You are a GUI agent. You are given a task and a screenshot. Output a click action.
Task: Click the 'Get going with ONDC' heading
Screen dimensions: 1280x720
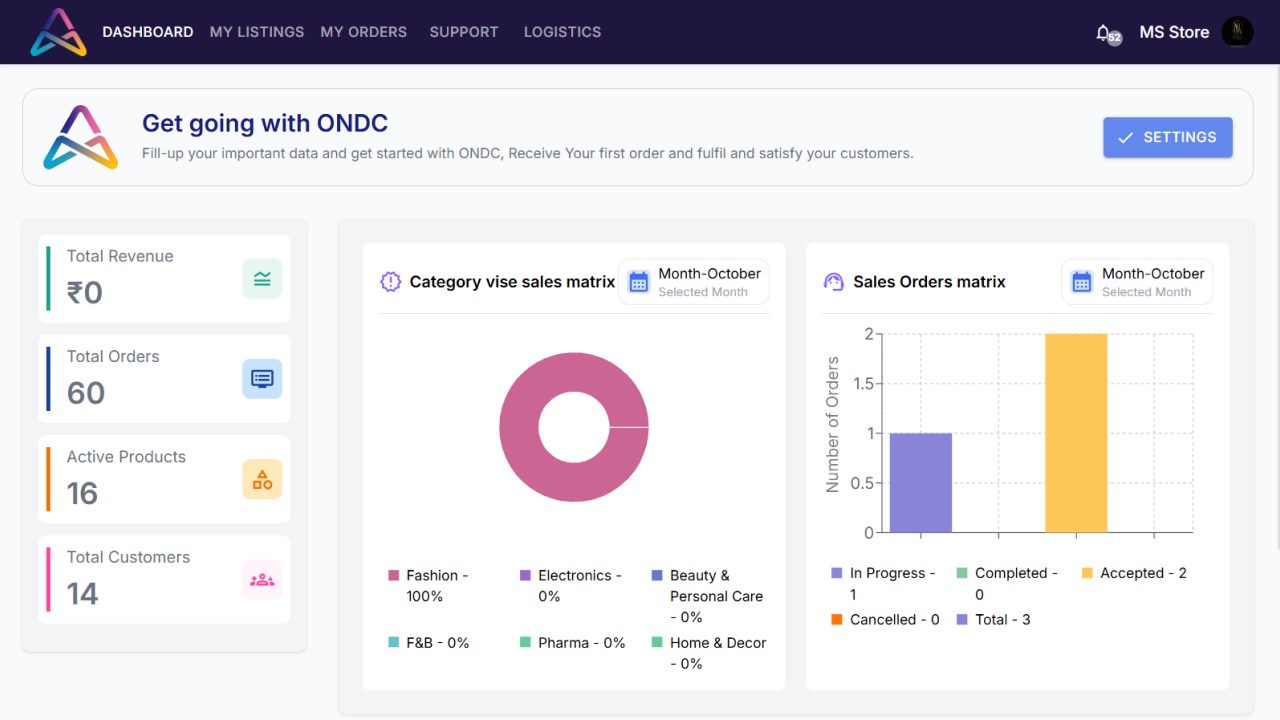[x=265, y=123]
